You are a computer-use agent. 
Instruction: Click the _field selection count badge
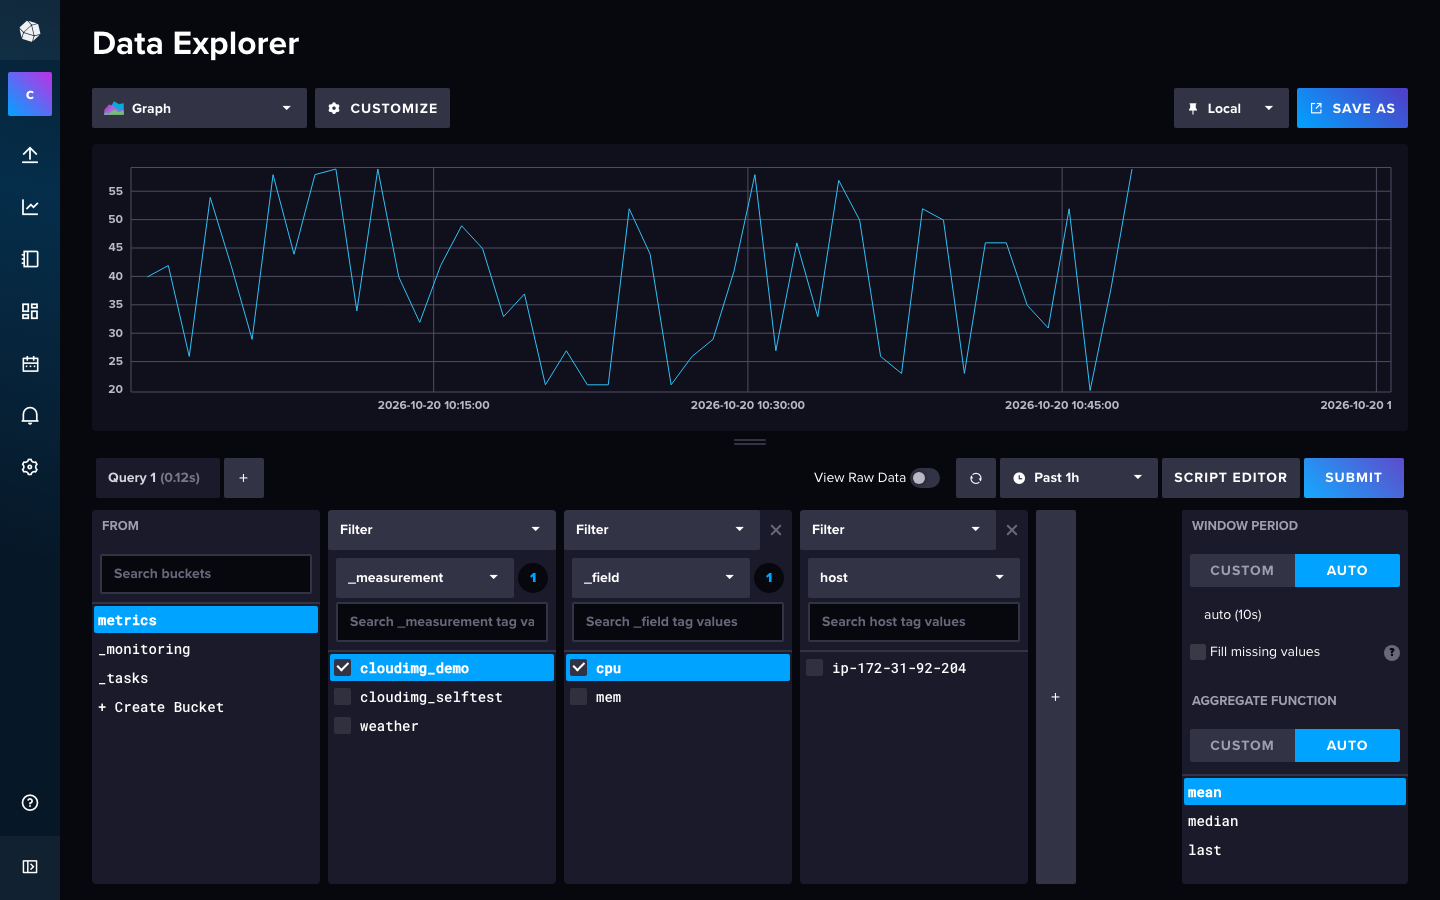tap(769, 578)
